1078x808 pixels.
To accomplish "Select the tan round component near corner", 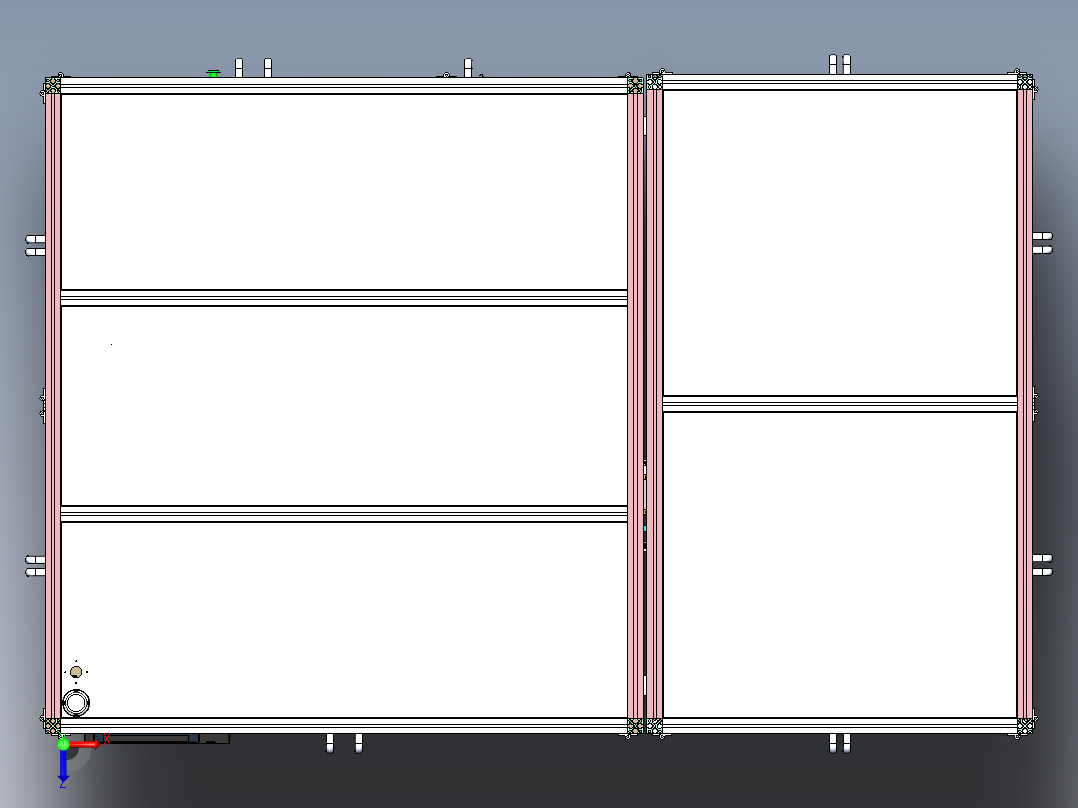I will click(76, 672).
